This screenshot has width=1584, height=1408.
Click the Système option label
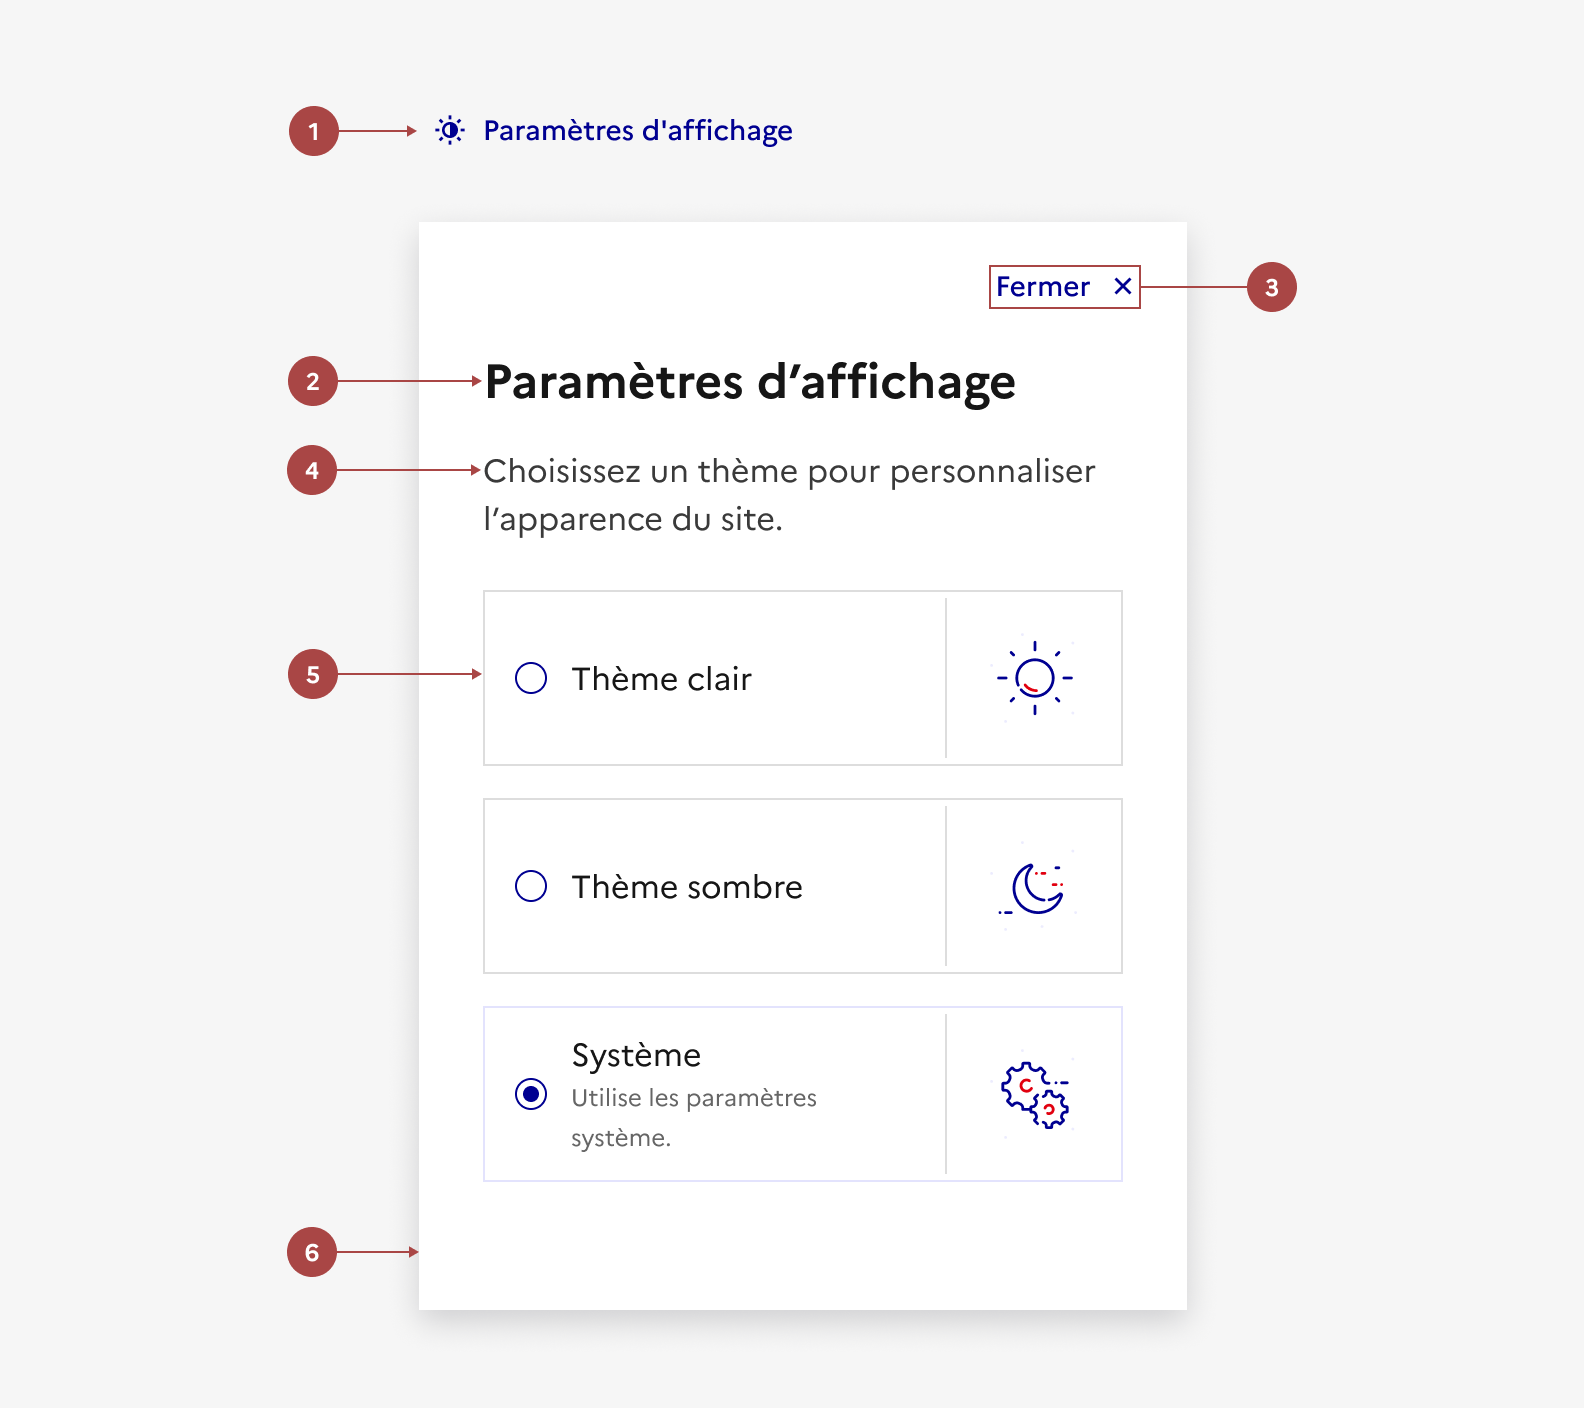click(x=636, y=1055)
